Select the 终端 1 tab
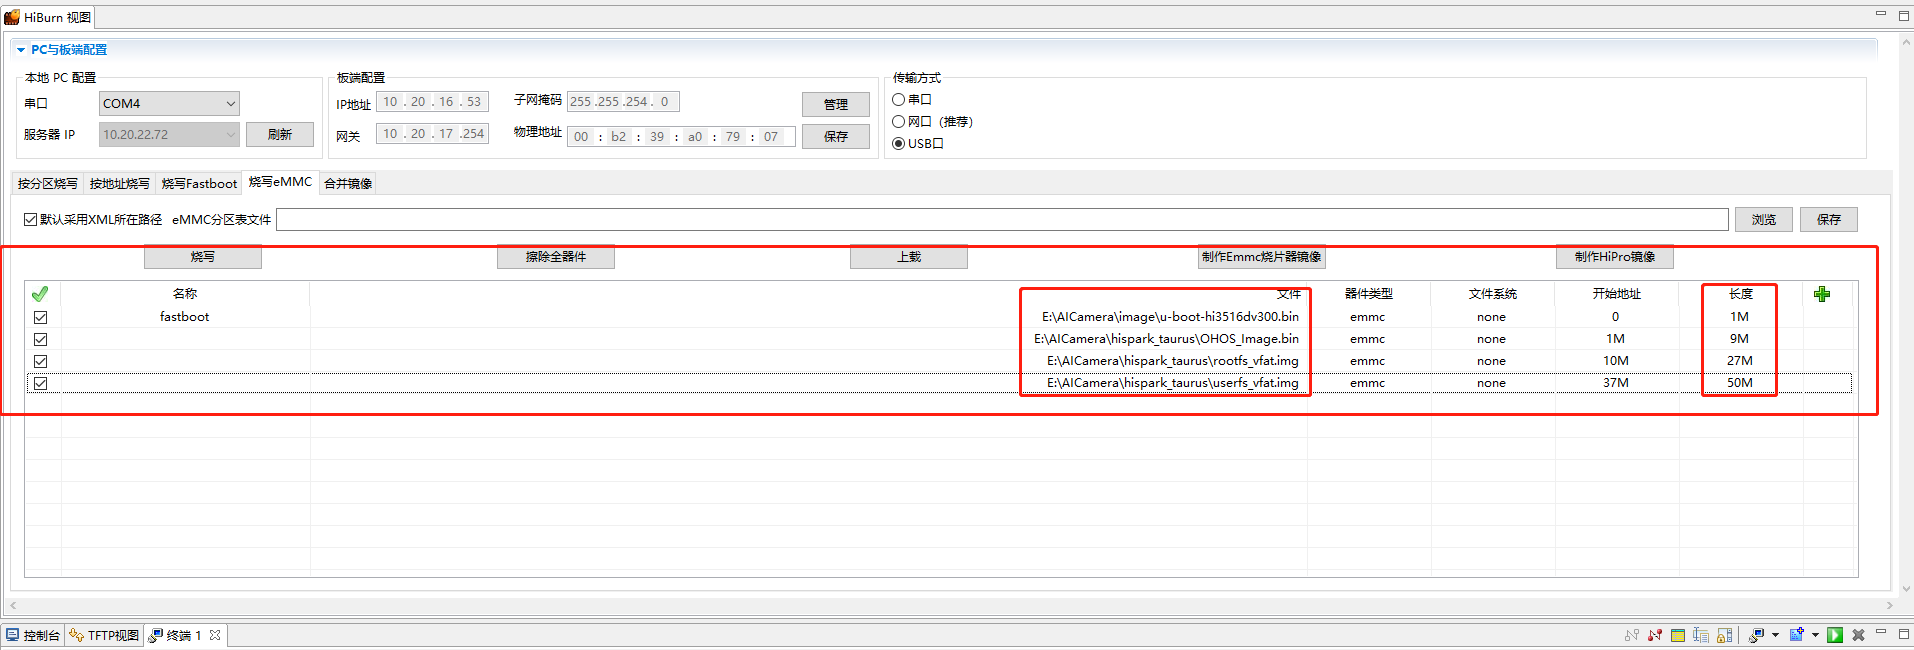The width and height of the screenshot is (1914, 650). click(184, 635)
